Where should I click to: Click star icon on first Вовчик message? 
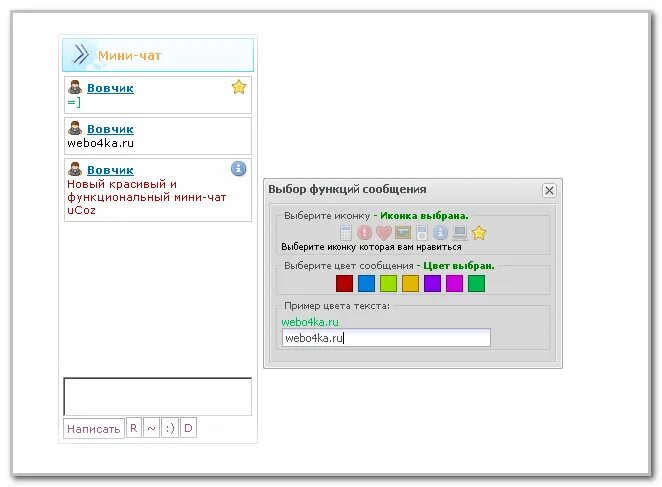click(239, 87)
